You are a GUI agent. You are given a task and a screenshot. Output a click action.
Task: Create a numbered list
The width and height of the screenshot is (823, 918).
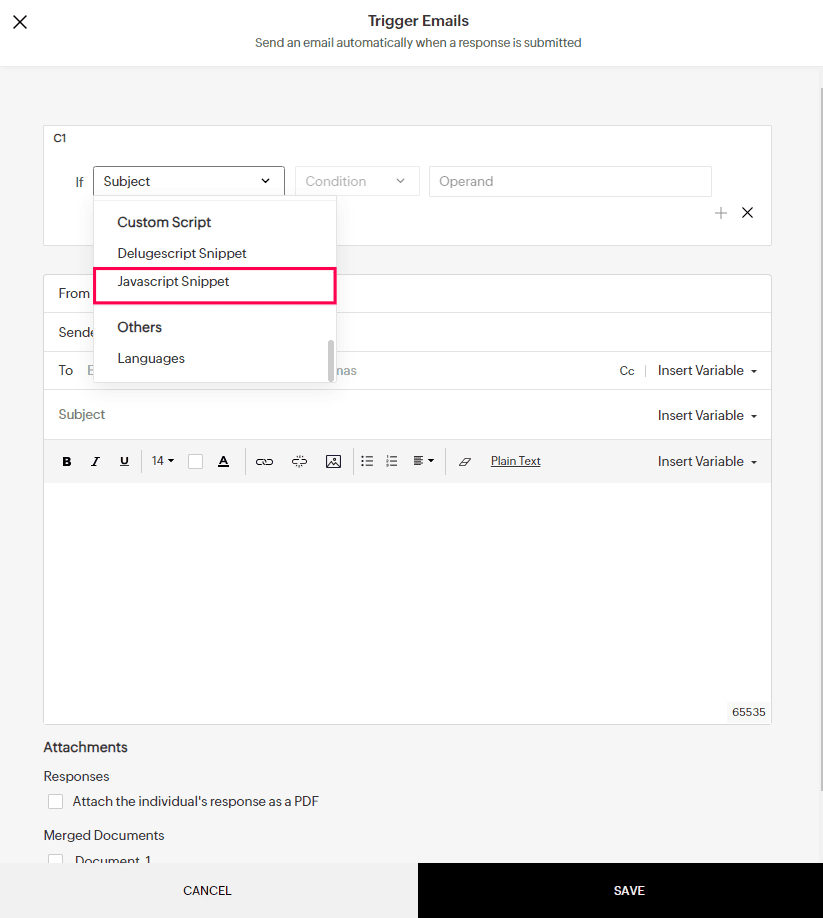(x=392, y=461)
